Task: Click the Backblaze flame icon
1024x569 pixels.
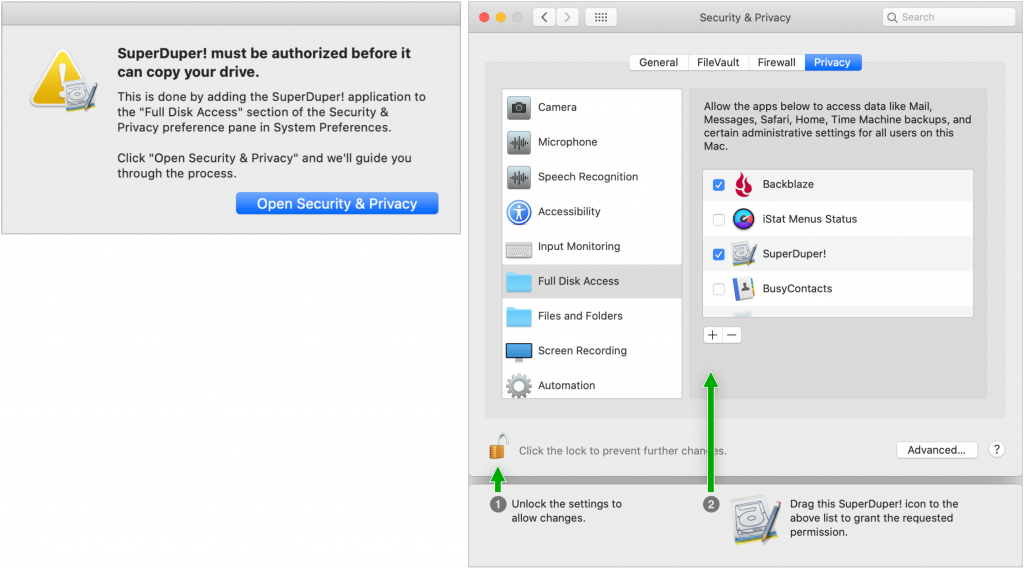Action: click(x=743, y=185)
